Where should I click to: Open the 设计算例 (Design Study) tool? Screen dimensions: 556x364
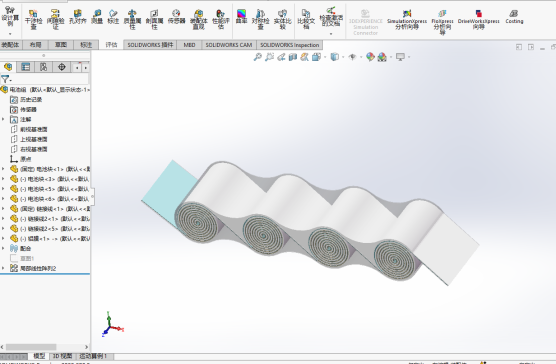[10, 17]
